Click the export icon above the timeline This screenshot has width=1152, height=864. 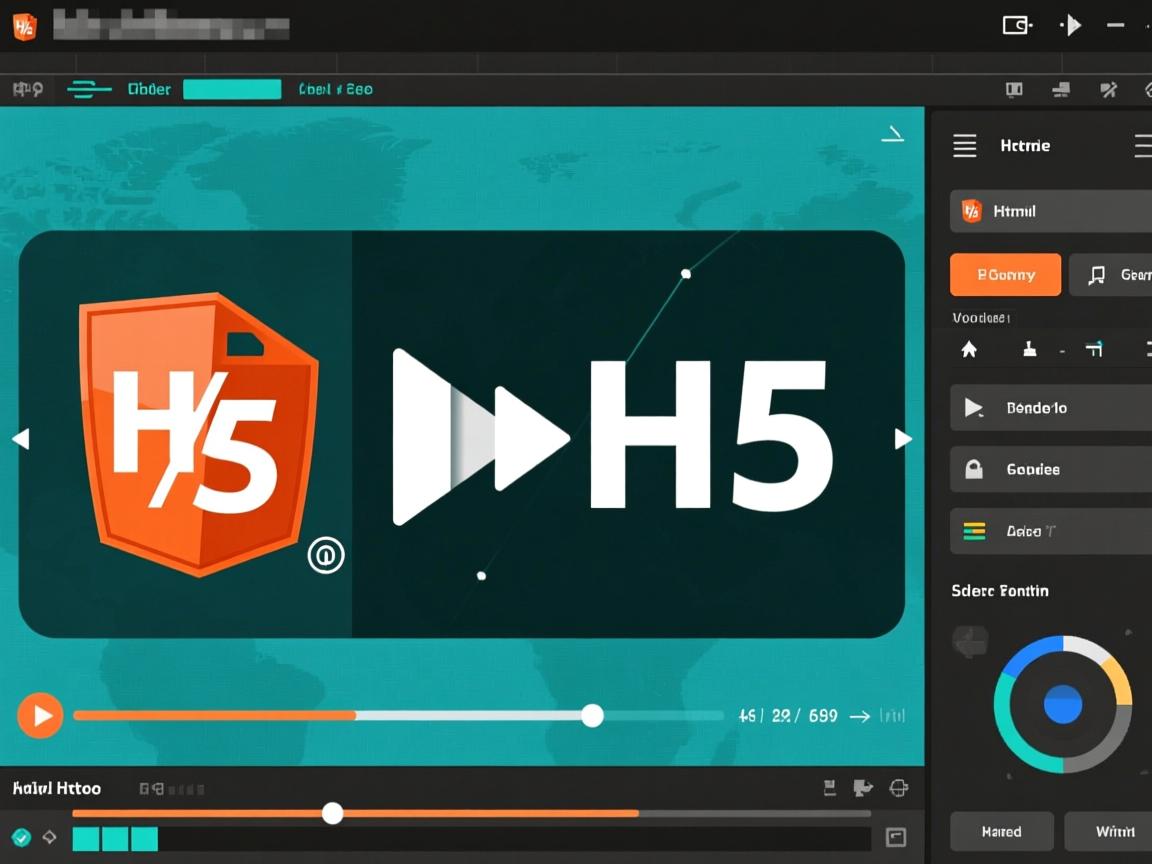(x=829, y=788)
